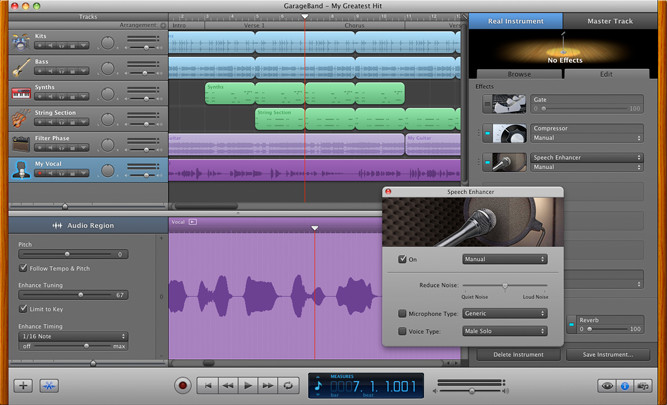Open the Manual dropdown in Speech Enhancer window

tap(505, 259)
